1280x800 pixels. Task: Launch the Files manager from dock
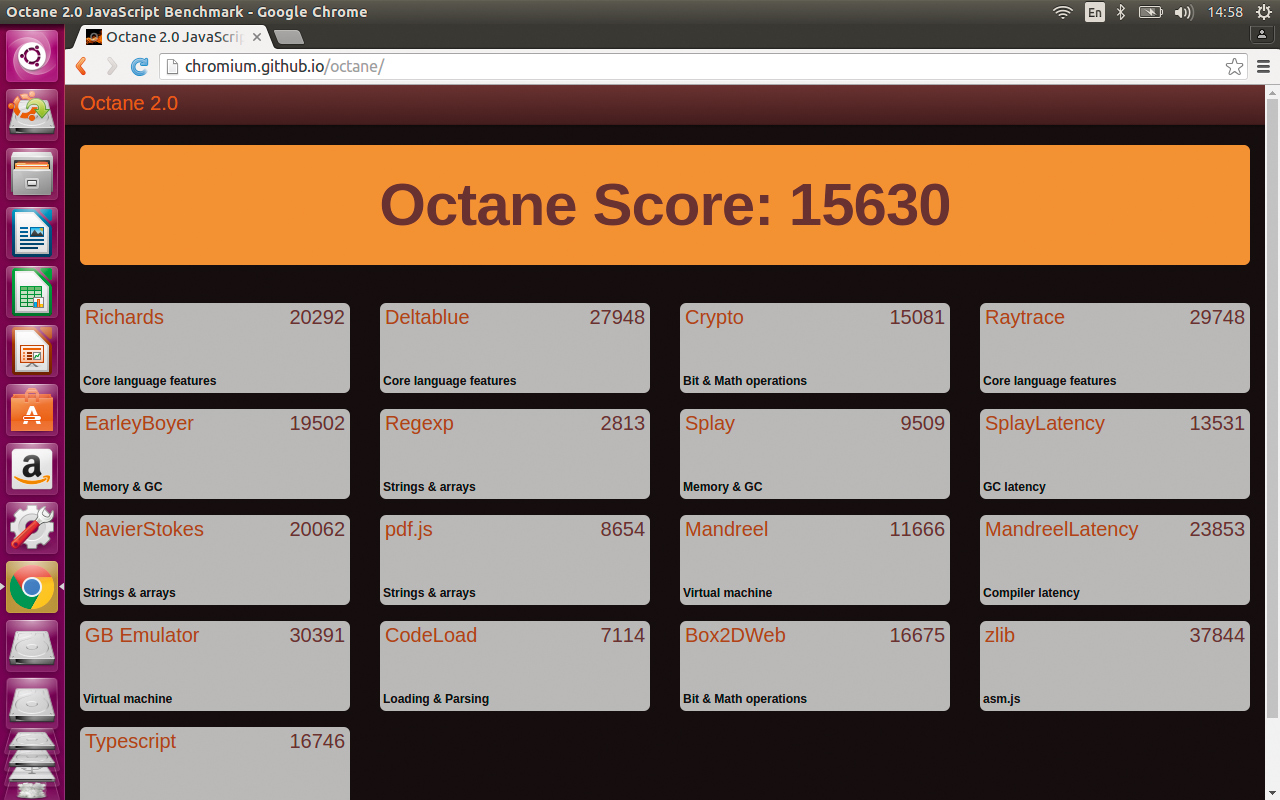click(32, 174)
